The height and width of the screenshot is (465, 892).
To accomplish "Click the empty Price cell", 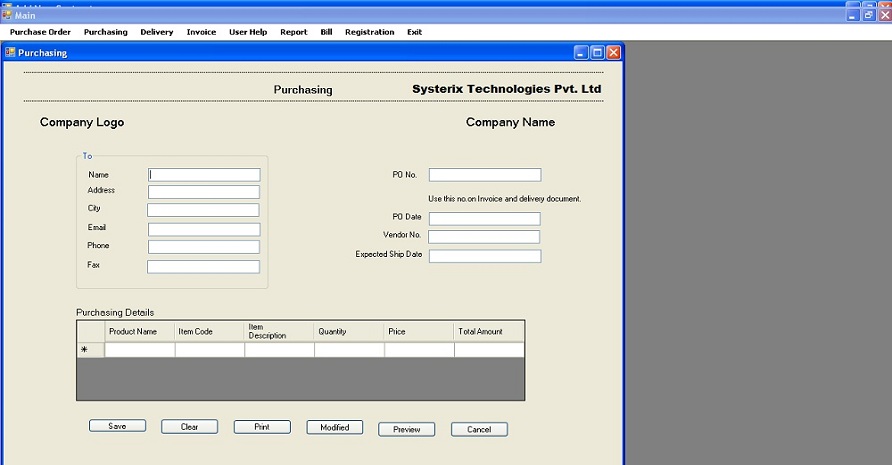I will tap(419, 349).
